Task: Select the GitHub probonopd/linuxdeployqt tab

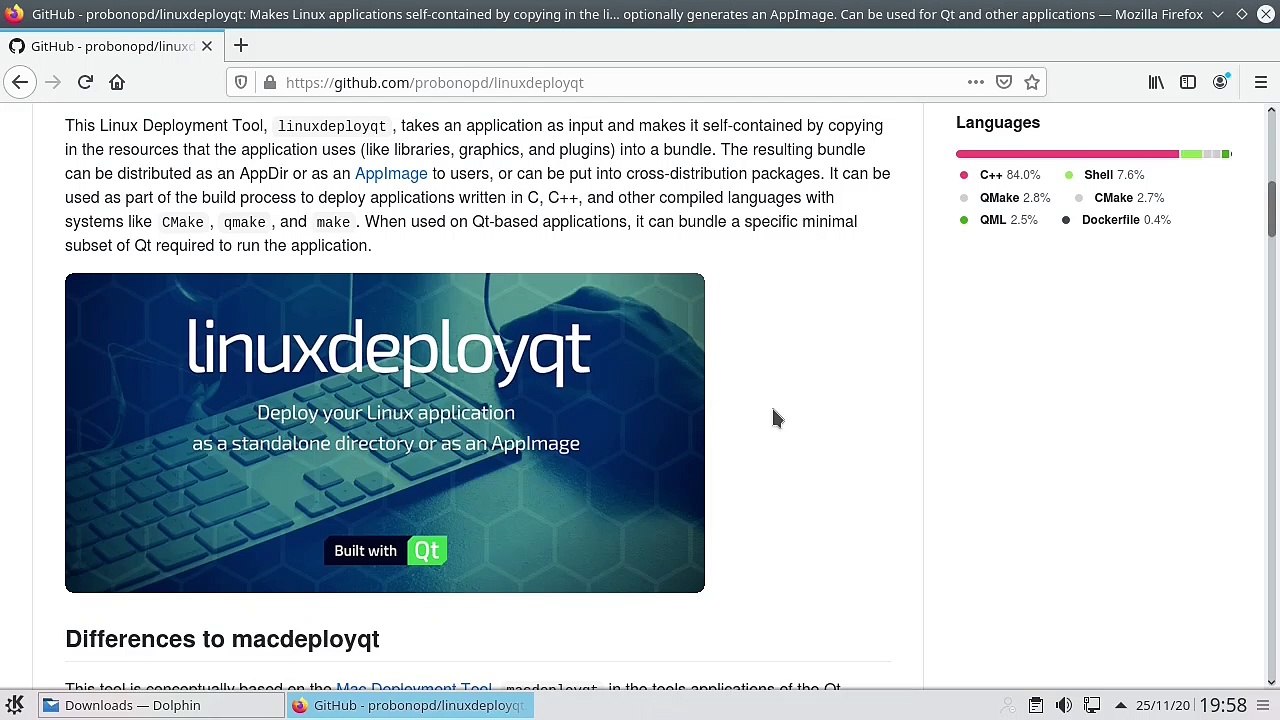Action: pos(110,46)
